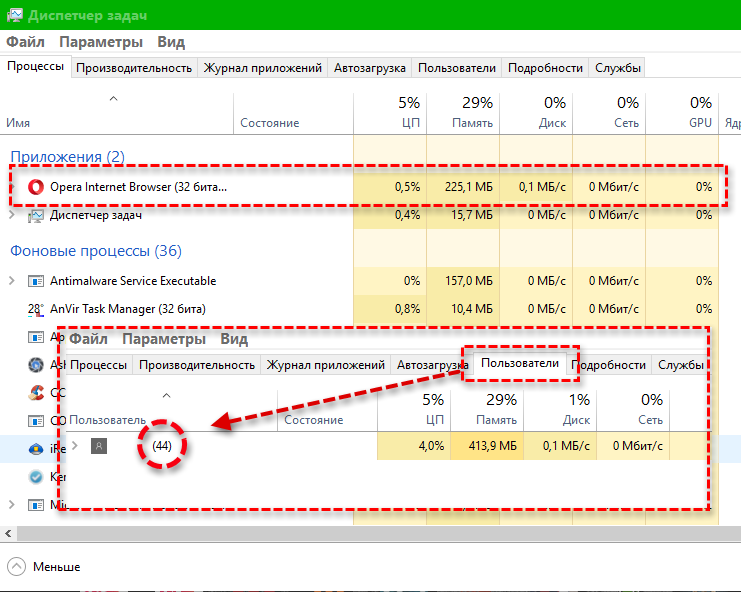
Task: Click the Пользователь column header in the inset
Action: 171,411
